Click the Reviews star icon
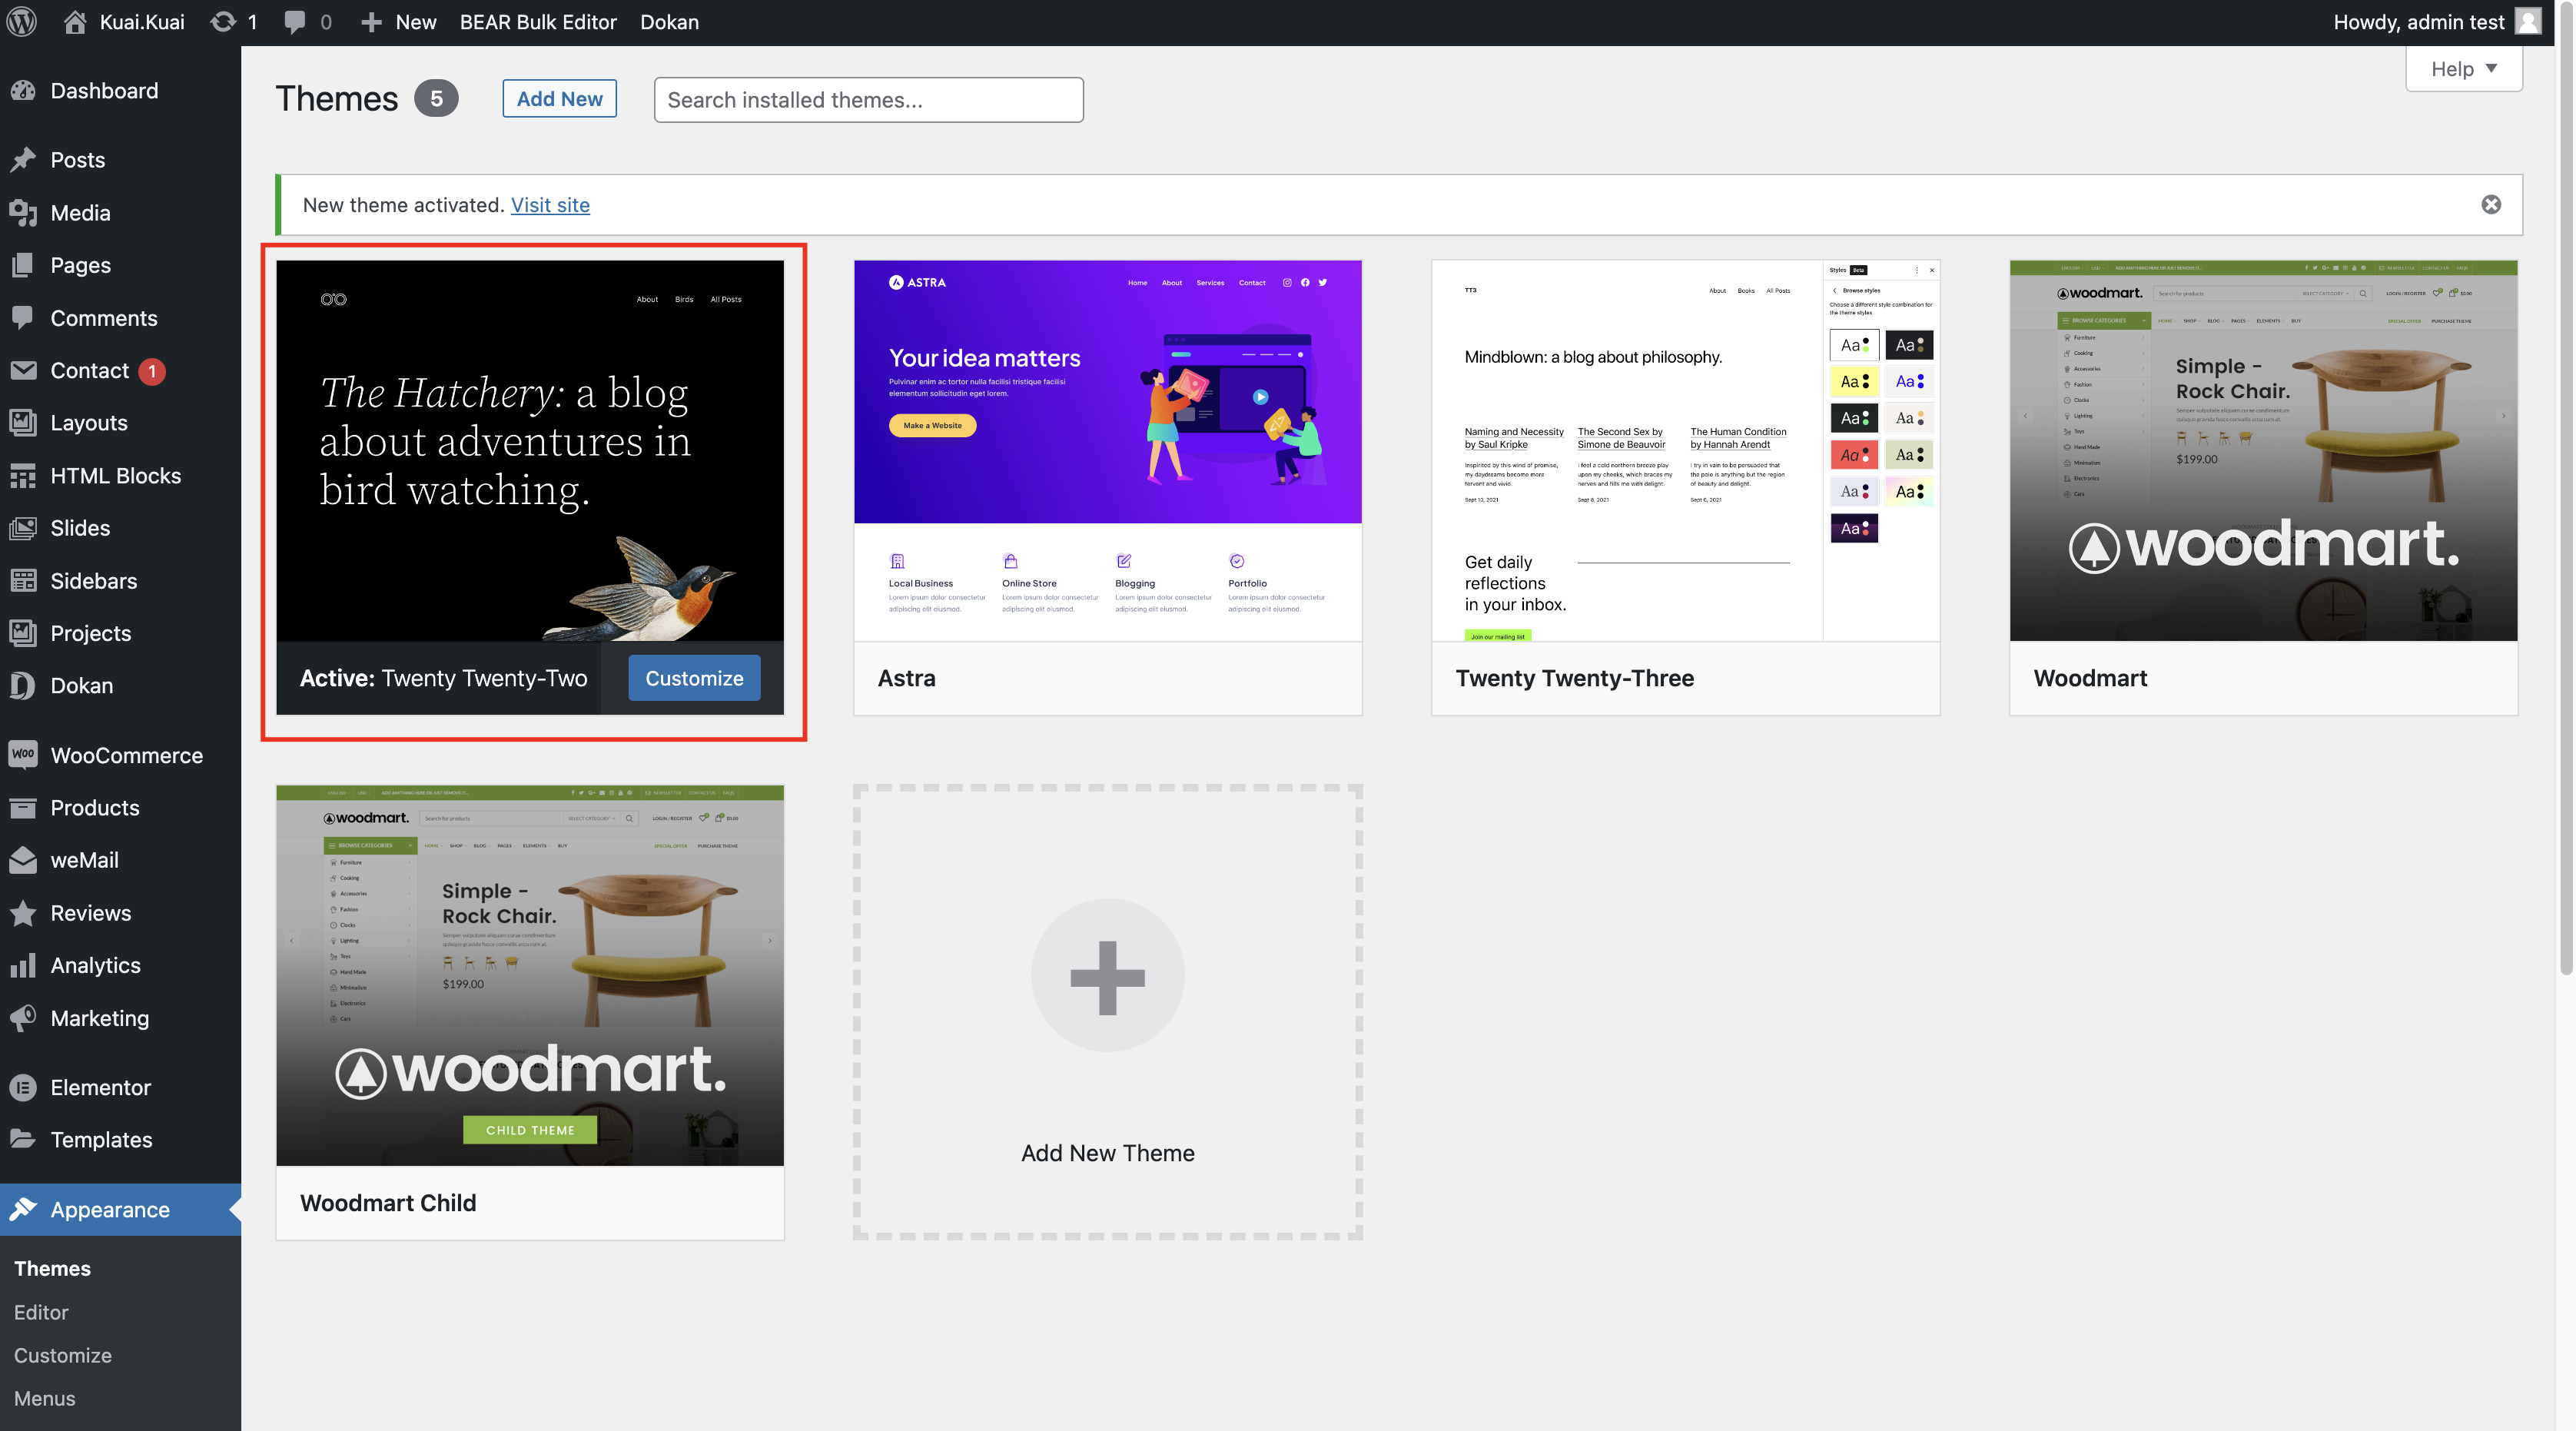The height and width of the screenshot is (1431, 2576). tap(23, 913)
